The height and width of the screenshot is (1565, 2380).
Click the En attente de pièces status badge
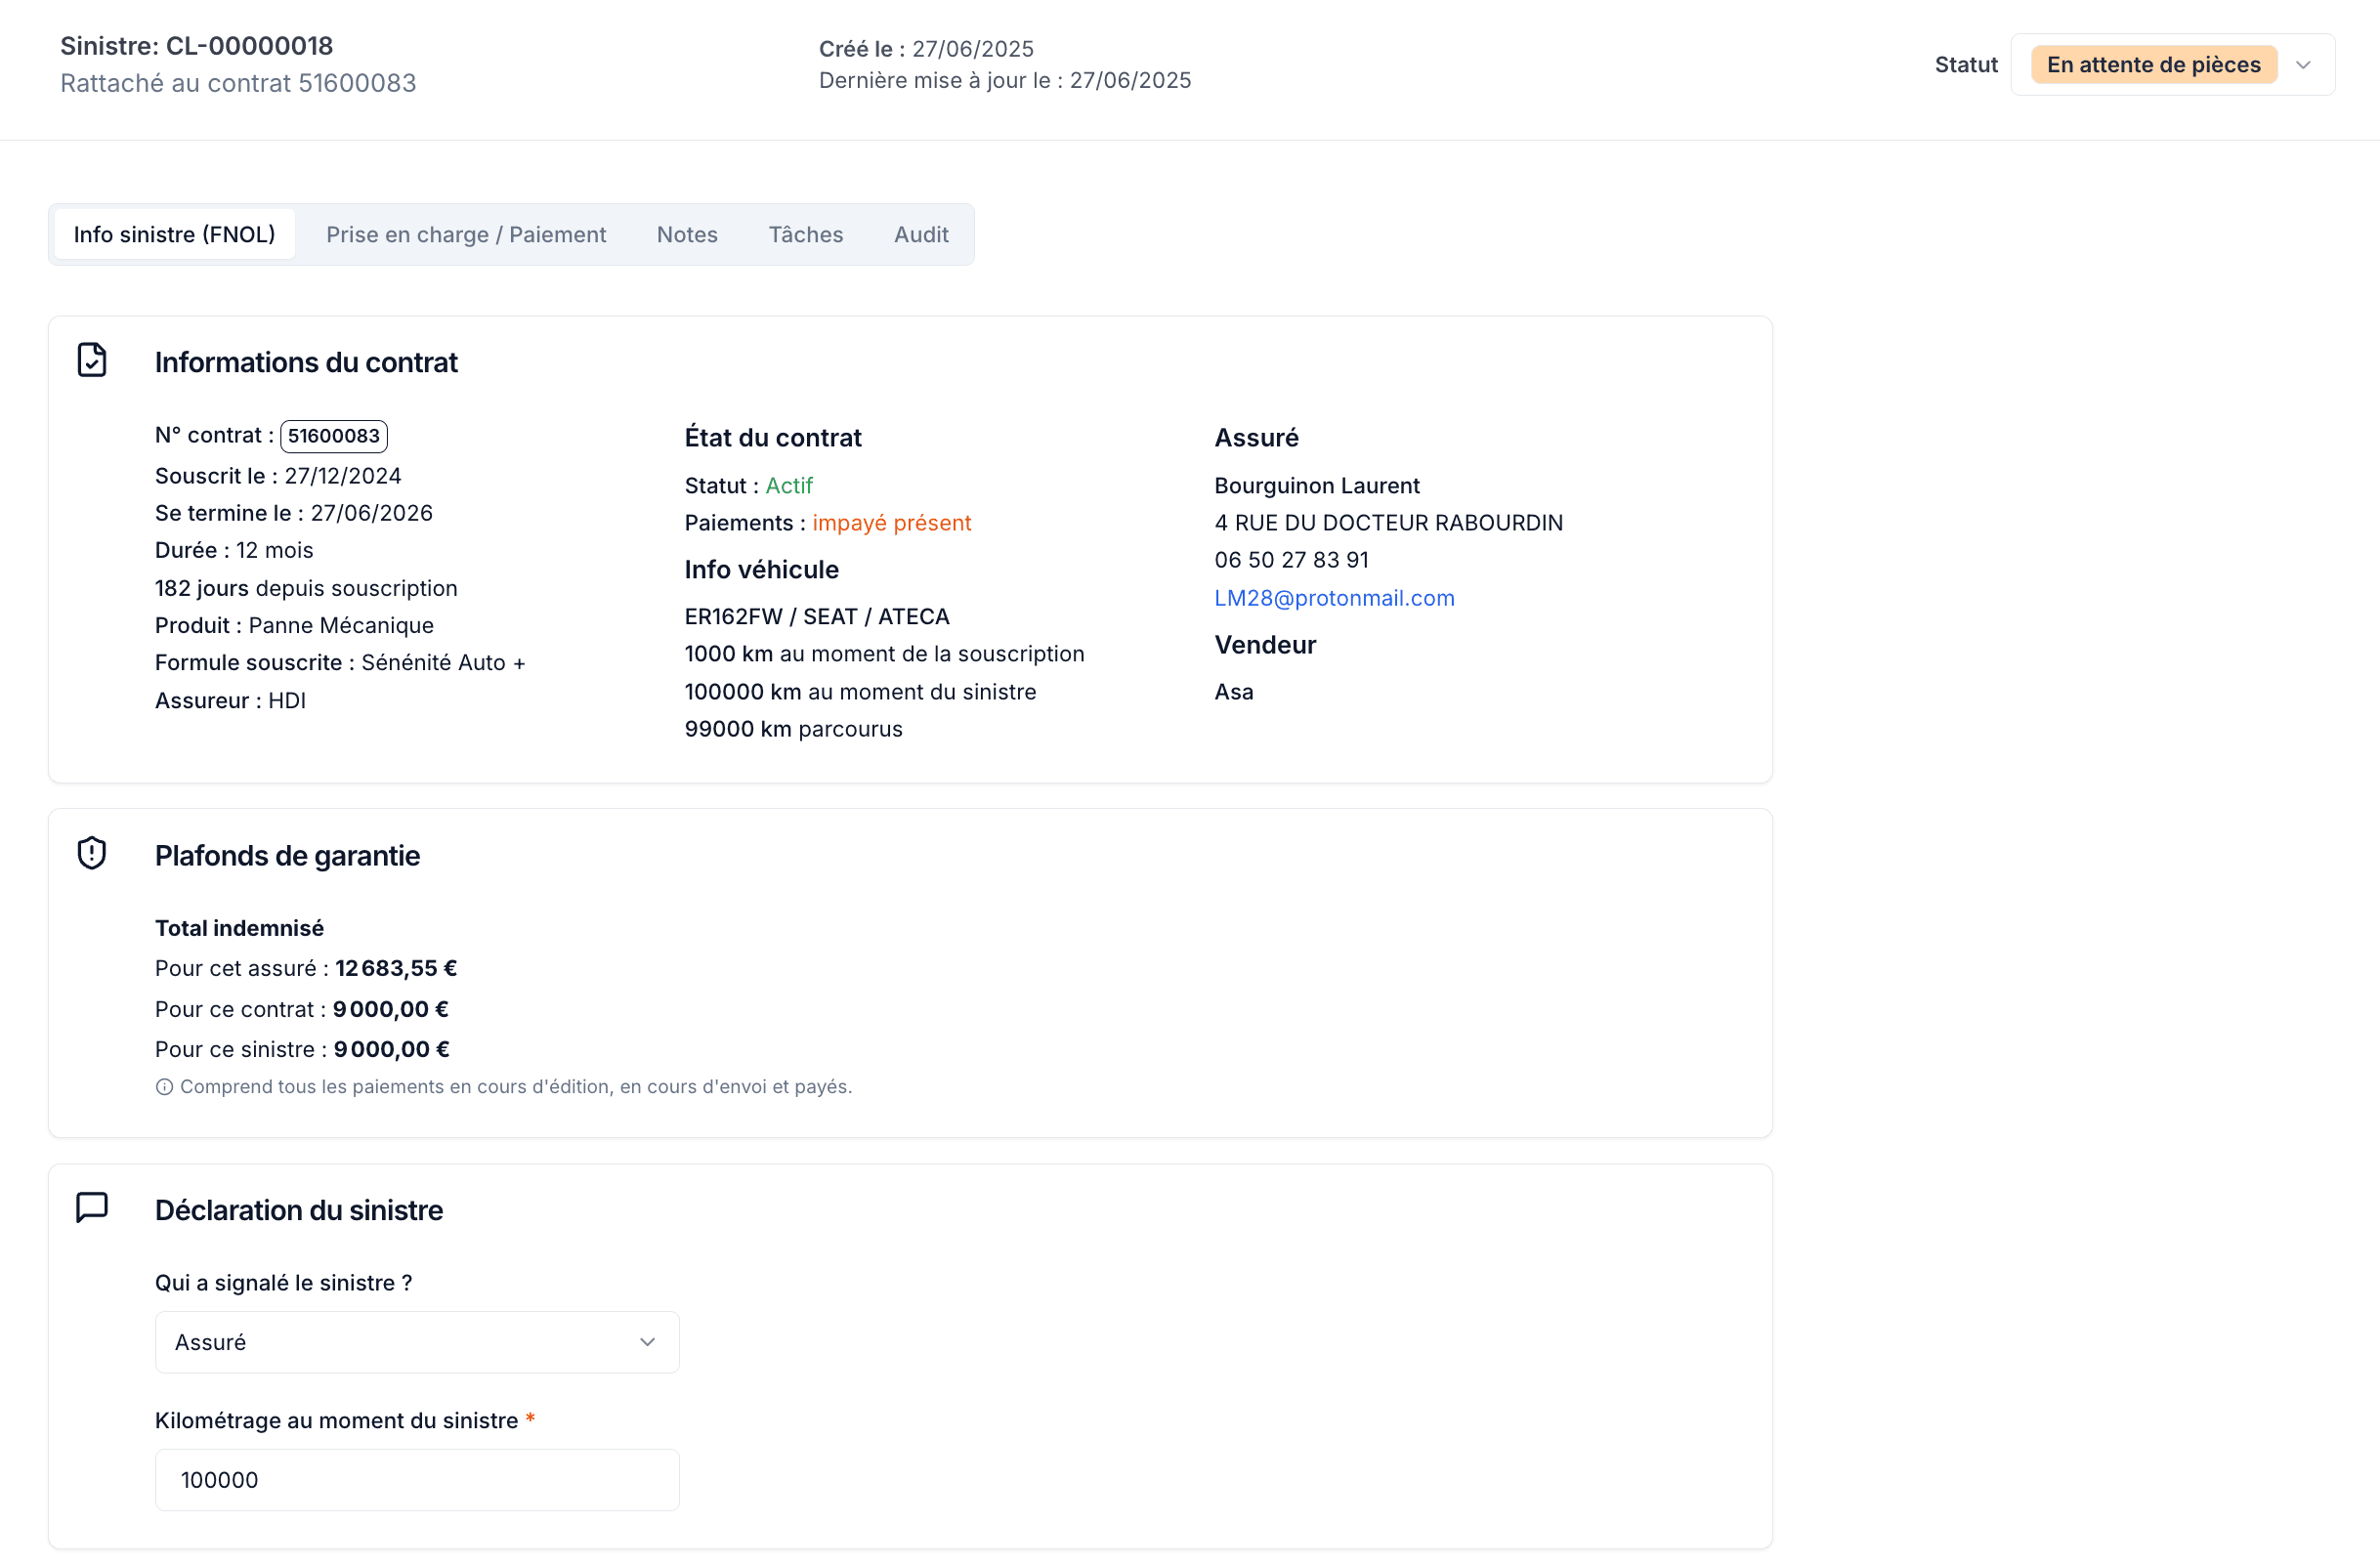coord(2153,65)
